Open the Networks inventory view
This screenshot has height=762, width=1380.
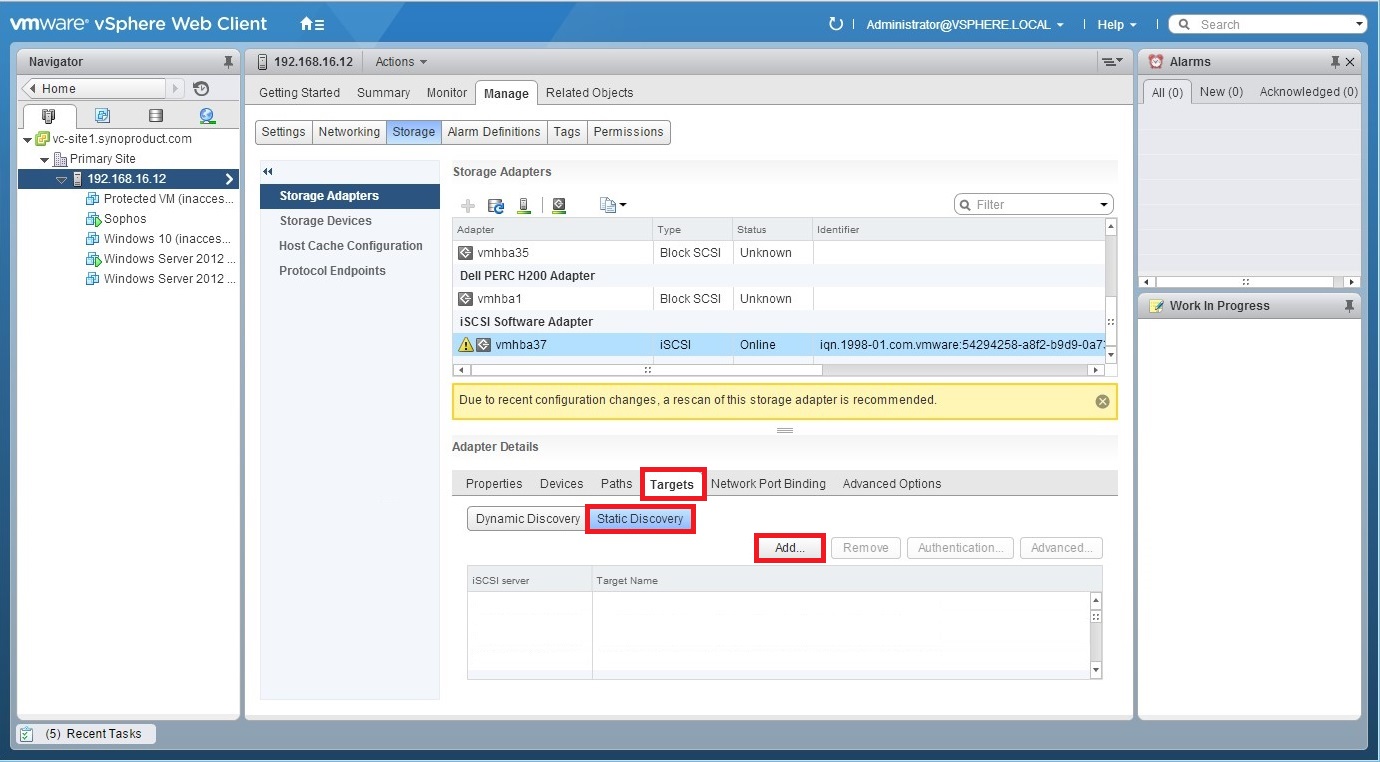coord(207,116)
